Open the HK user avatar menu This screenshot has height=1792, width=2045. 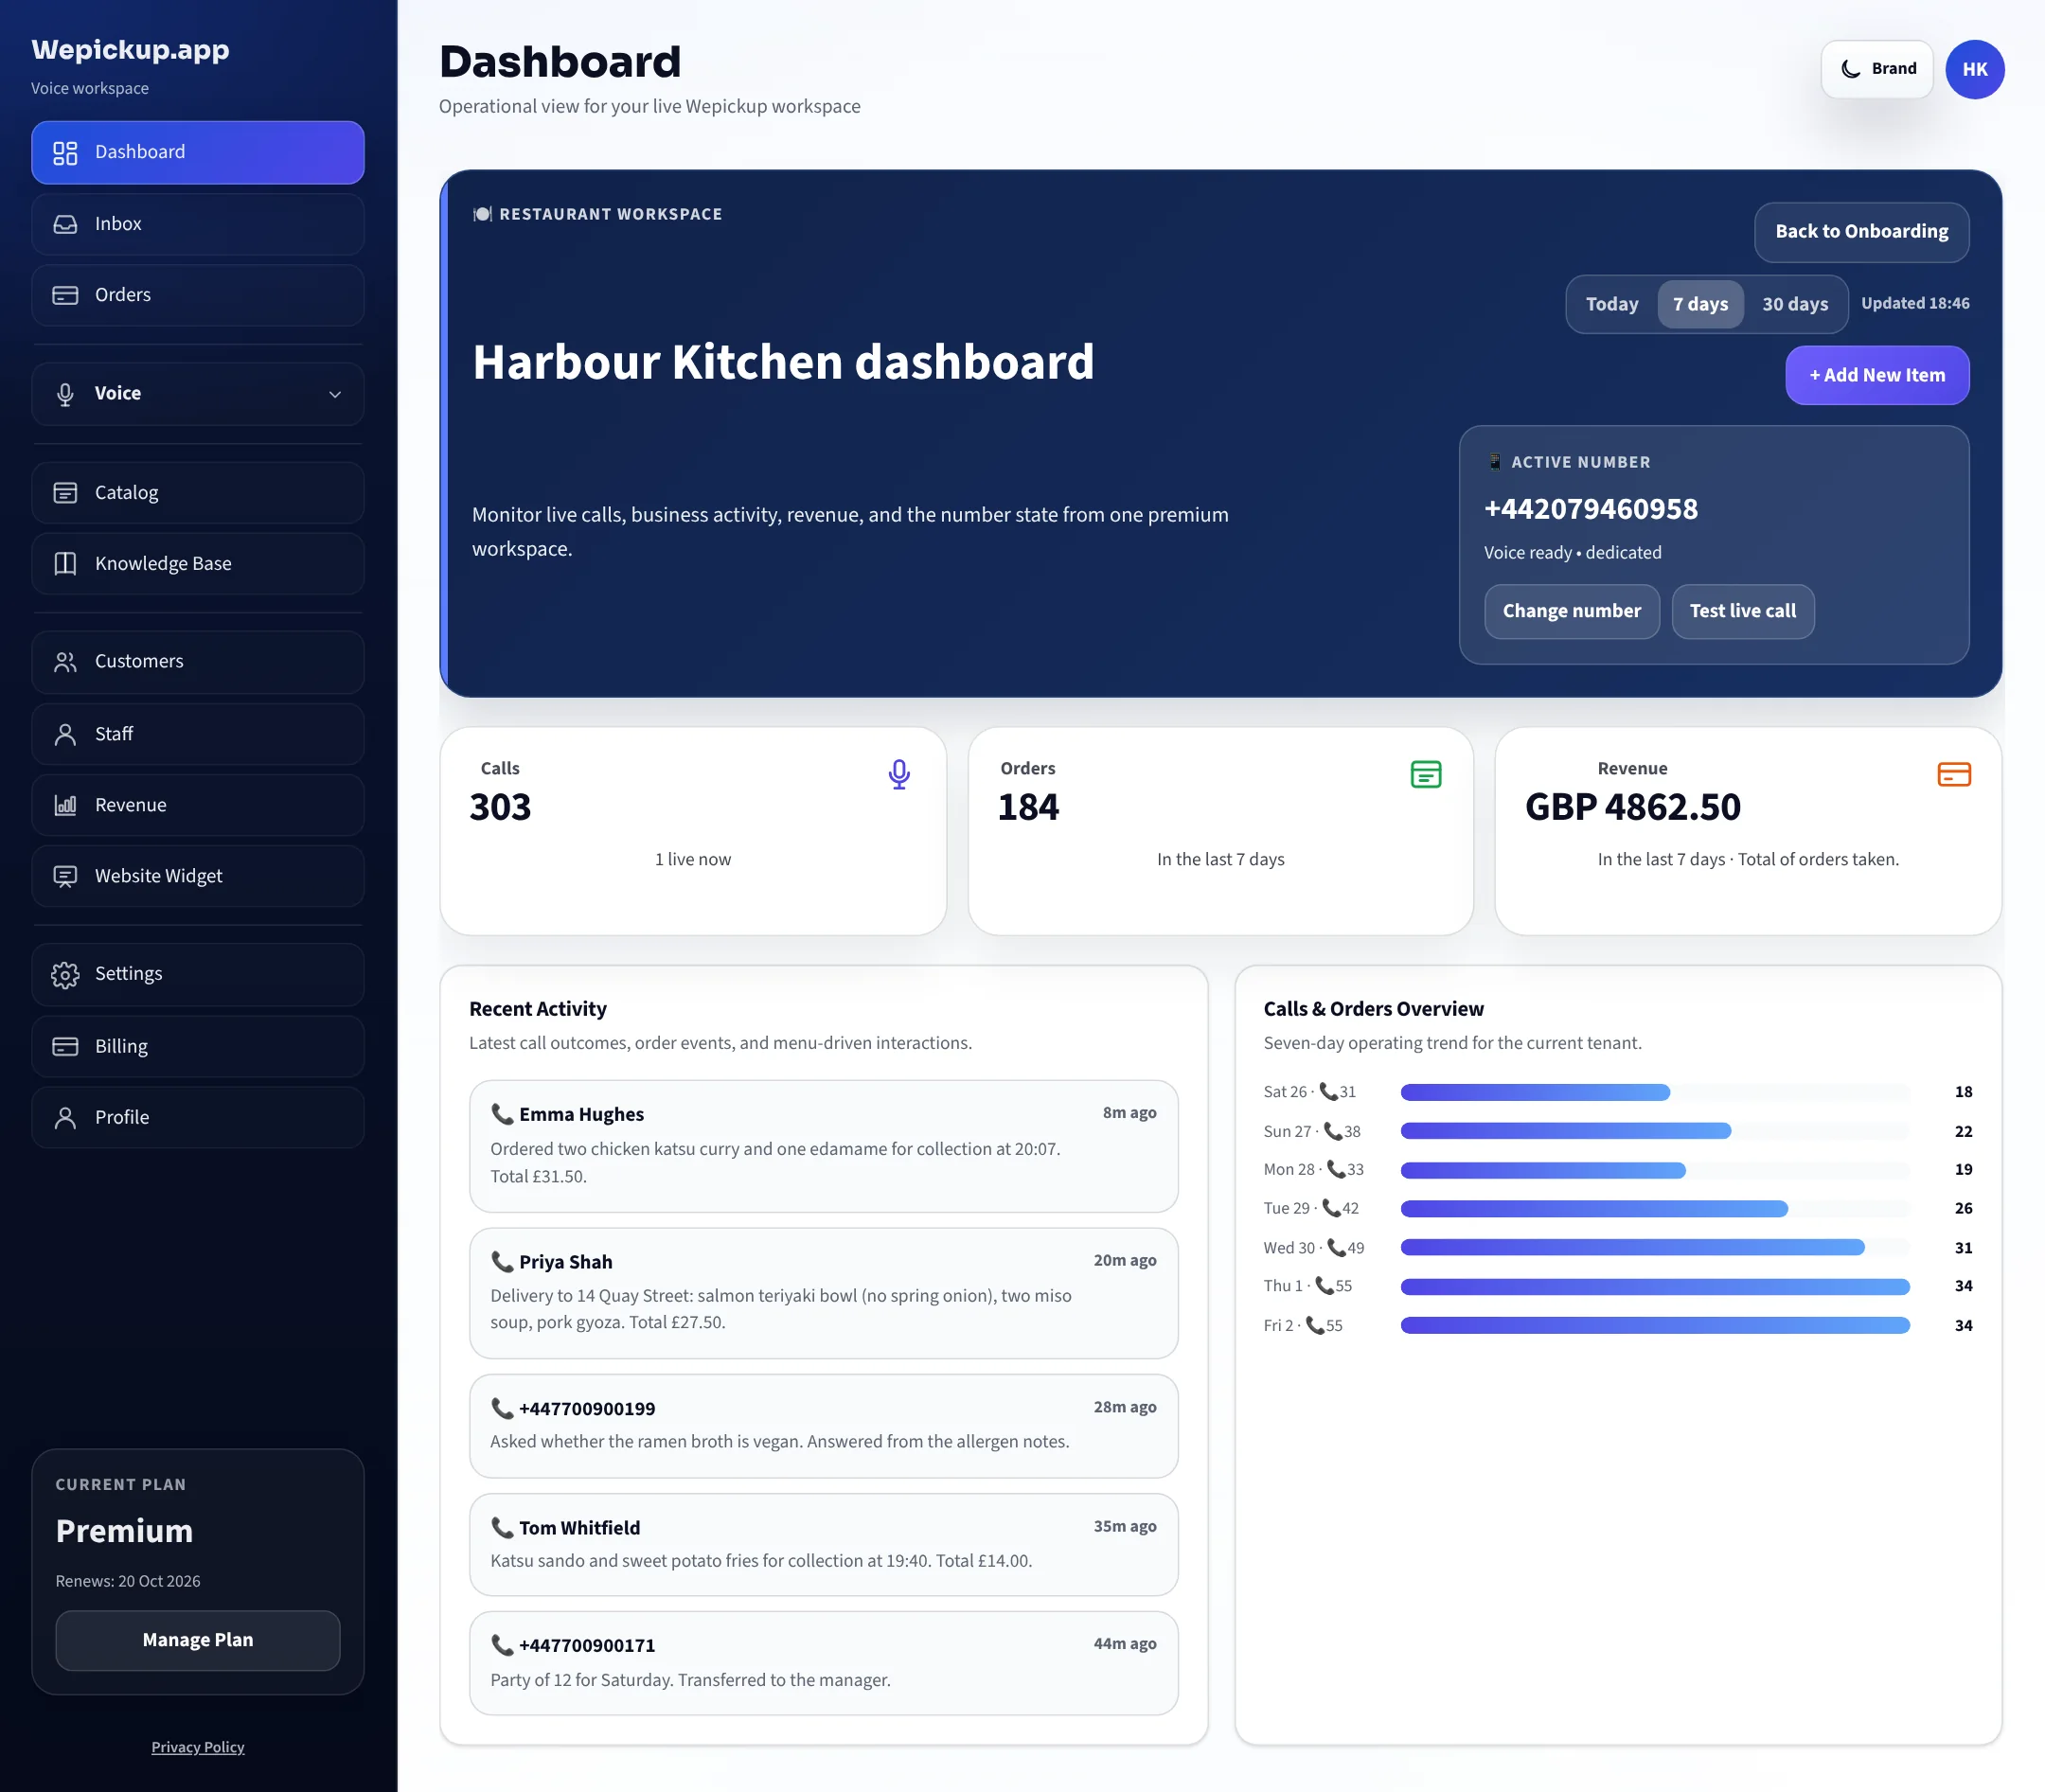[x=1974, y=69]
